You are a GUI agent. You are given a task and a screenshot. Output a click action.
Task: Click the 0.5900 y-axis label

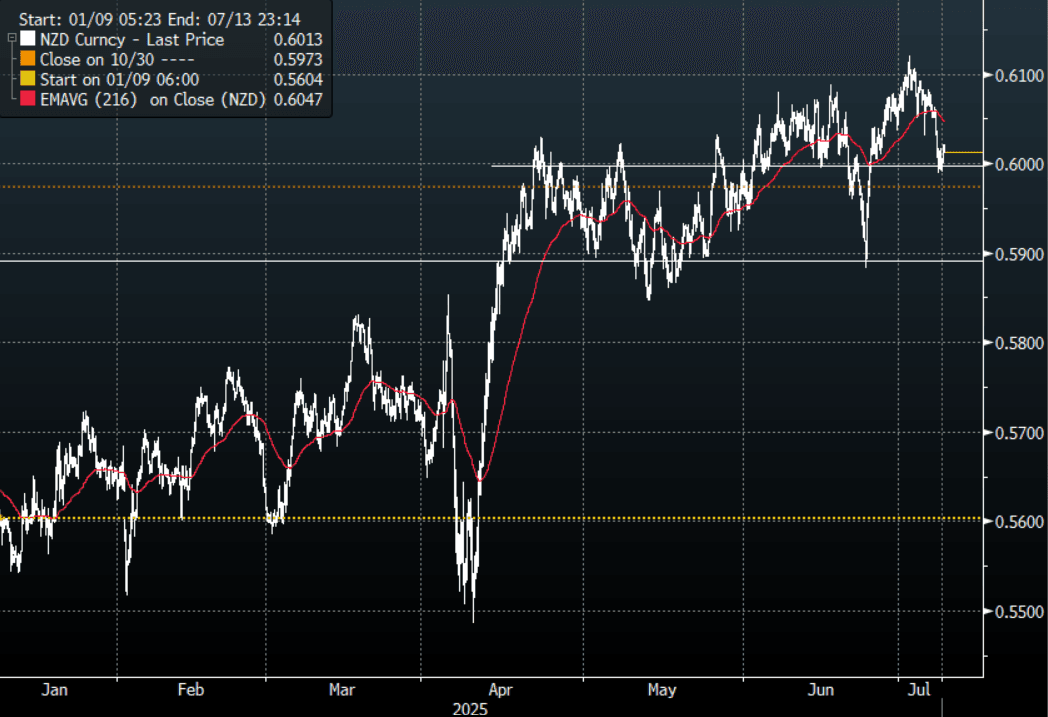tap(1019, 254)
